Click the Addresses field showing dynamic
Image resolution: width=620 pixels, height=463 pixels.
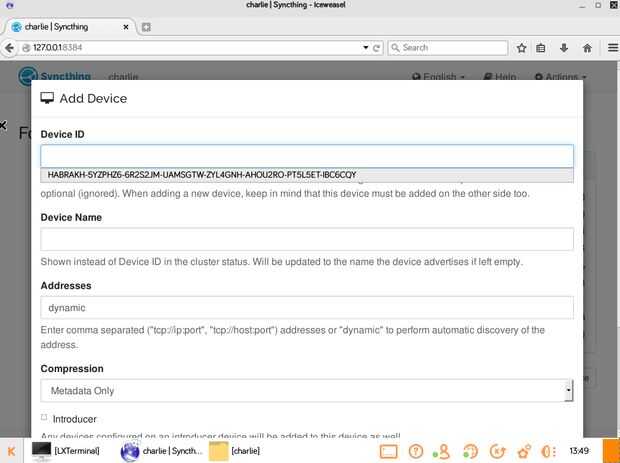click(x=307, y=308)
